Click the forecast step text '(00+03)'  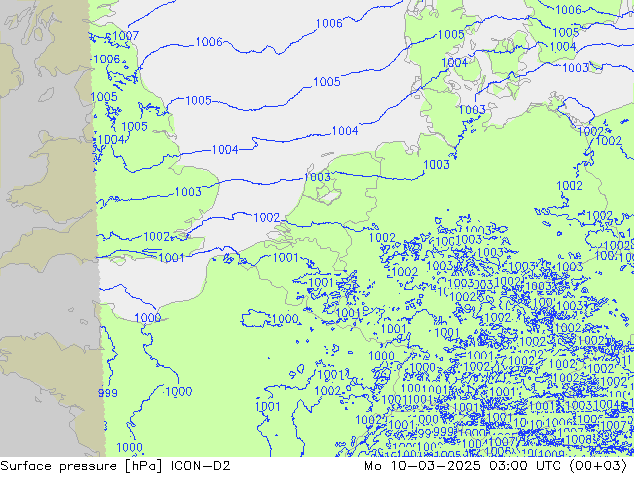tap(598, 466)
